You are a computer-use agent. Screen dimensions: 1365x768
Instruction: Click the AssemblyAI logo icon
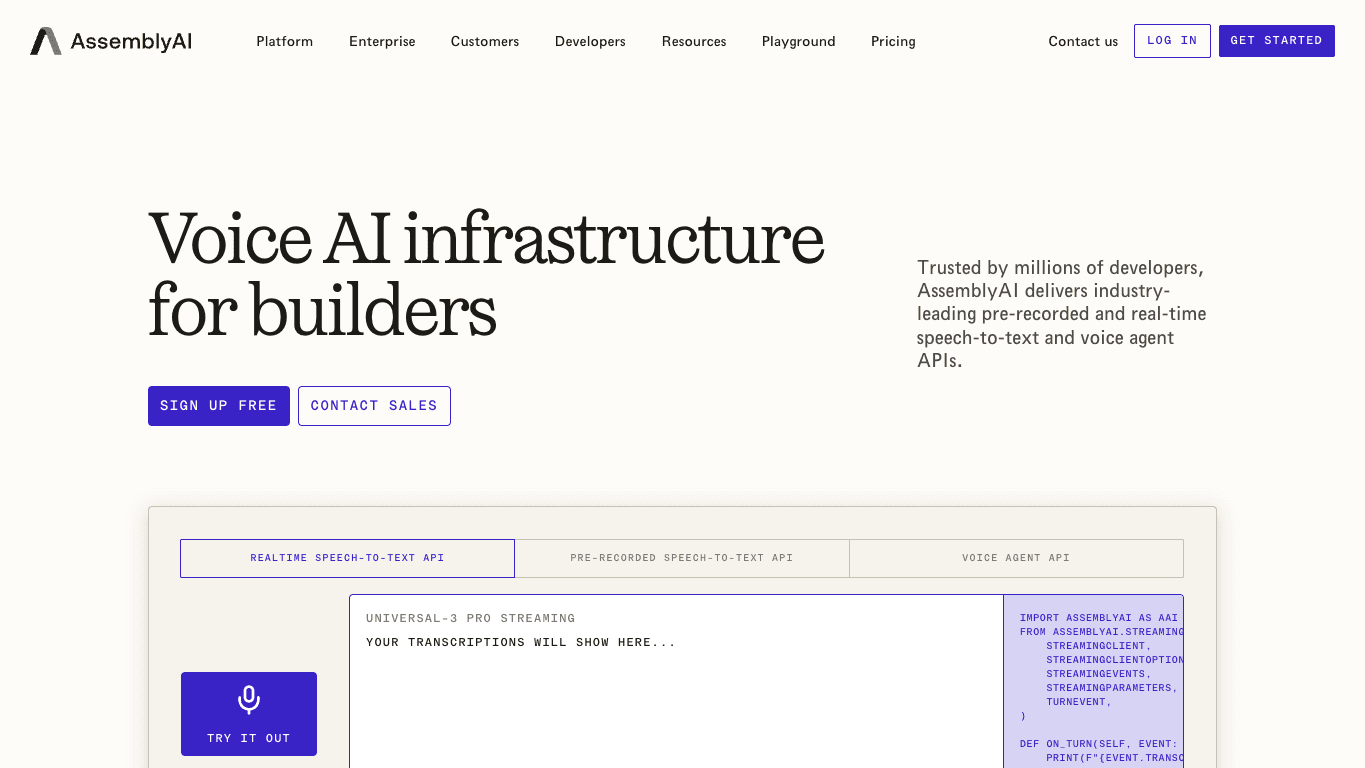(x=46, y=41)
